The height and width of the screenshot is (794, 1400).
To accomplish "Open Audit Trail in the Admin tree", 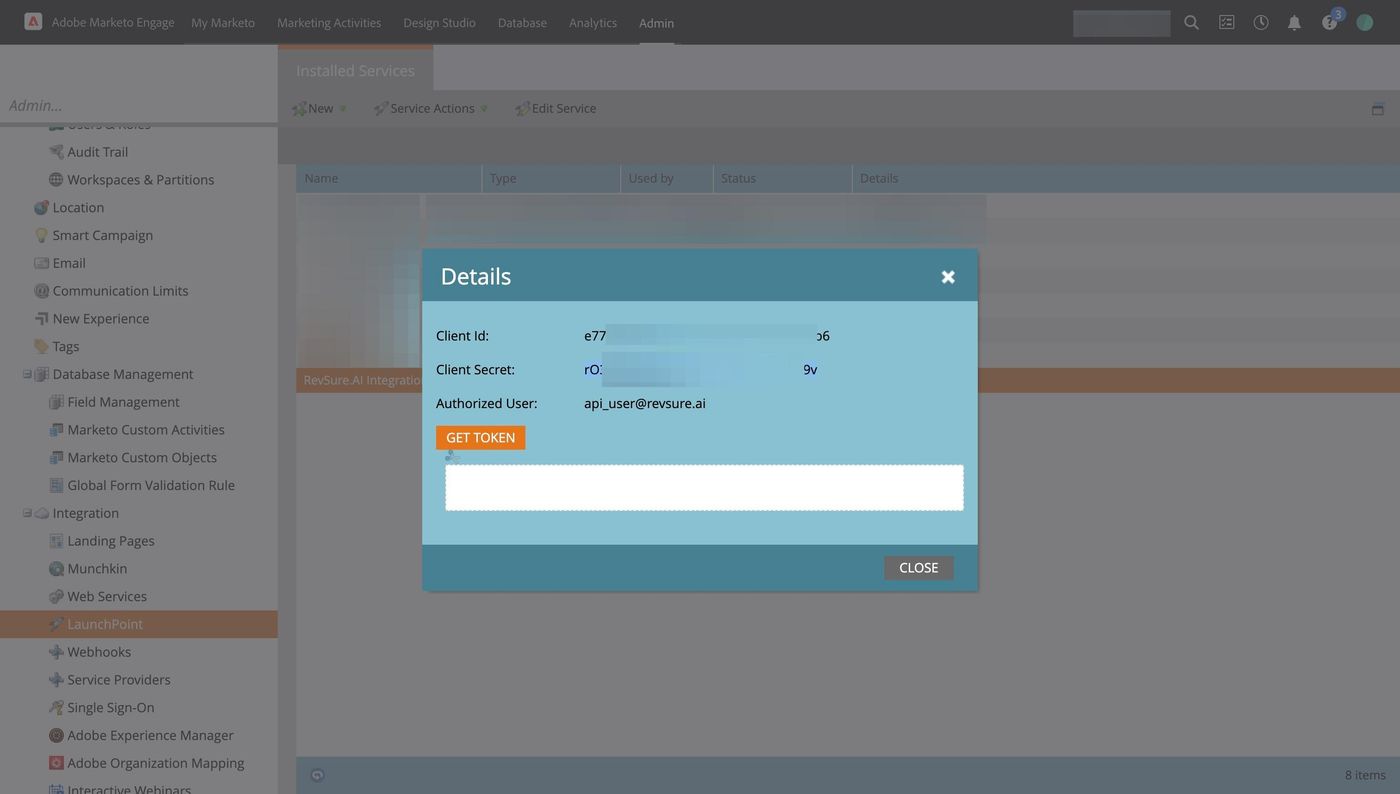I will 97,152.
